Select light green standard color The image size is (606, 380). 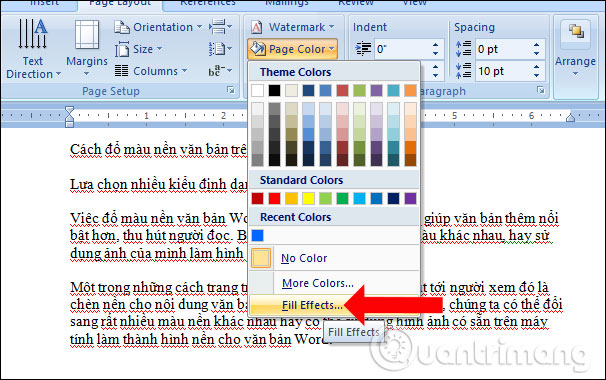(325, 198)
